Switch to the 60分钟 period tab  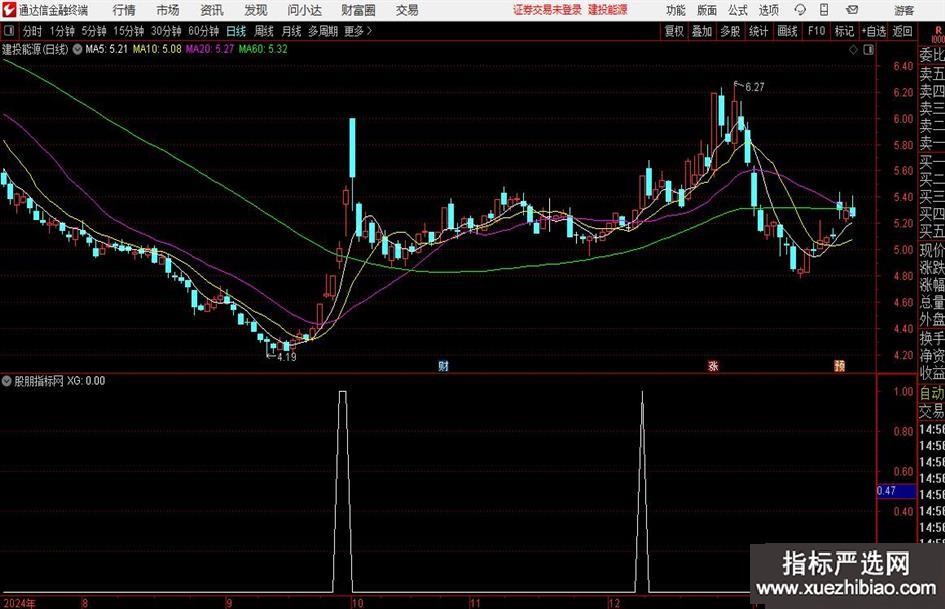(x=204, y=31)
